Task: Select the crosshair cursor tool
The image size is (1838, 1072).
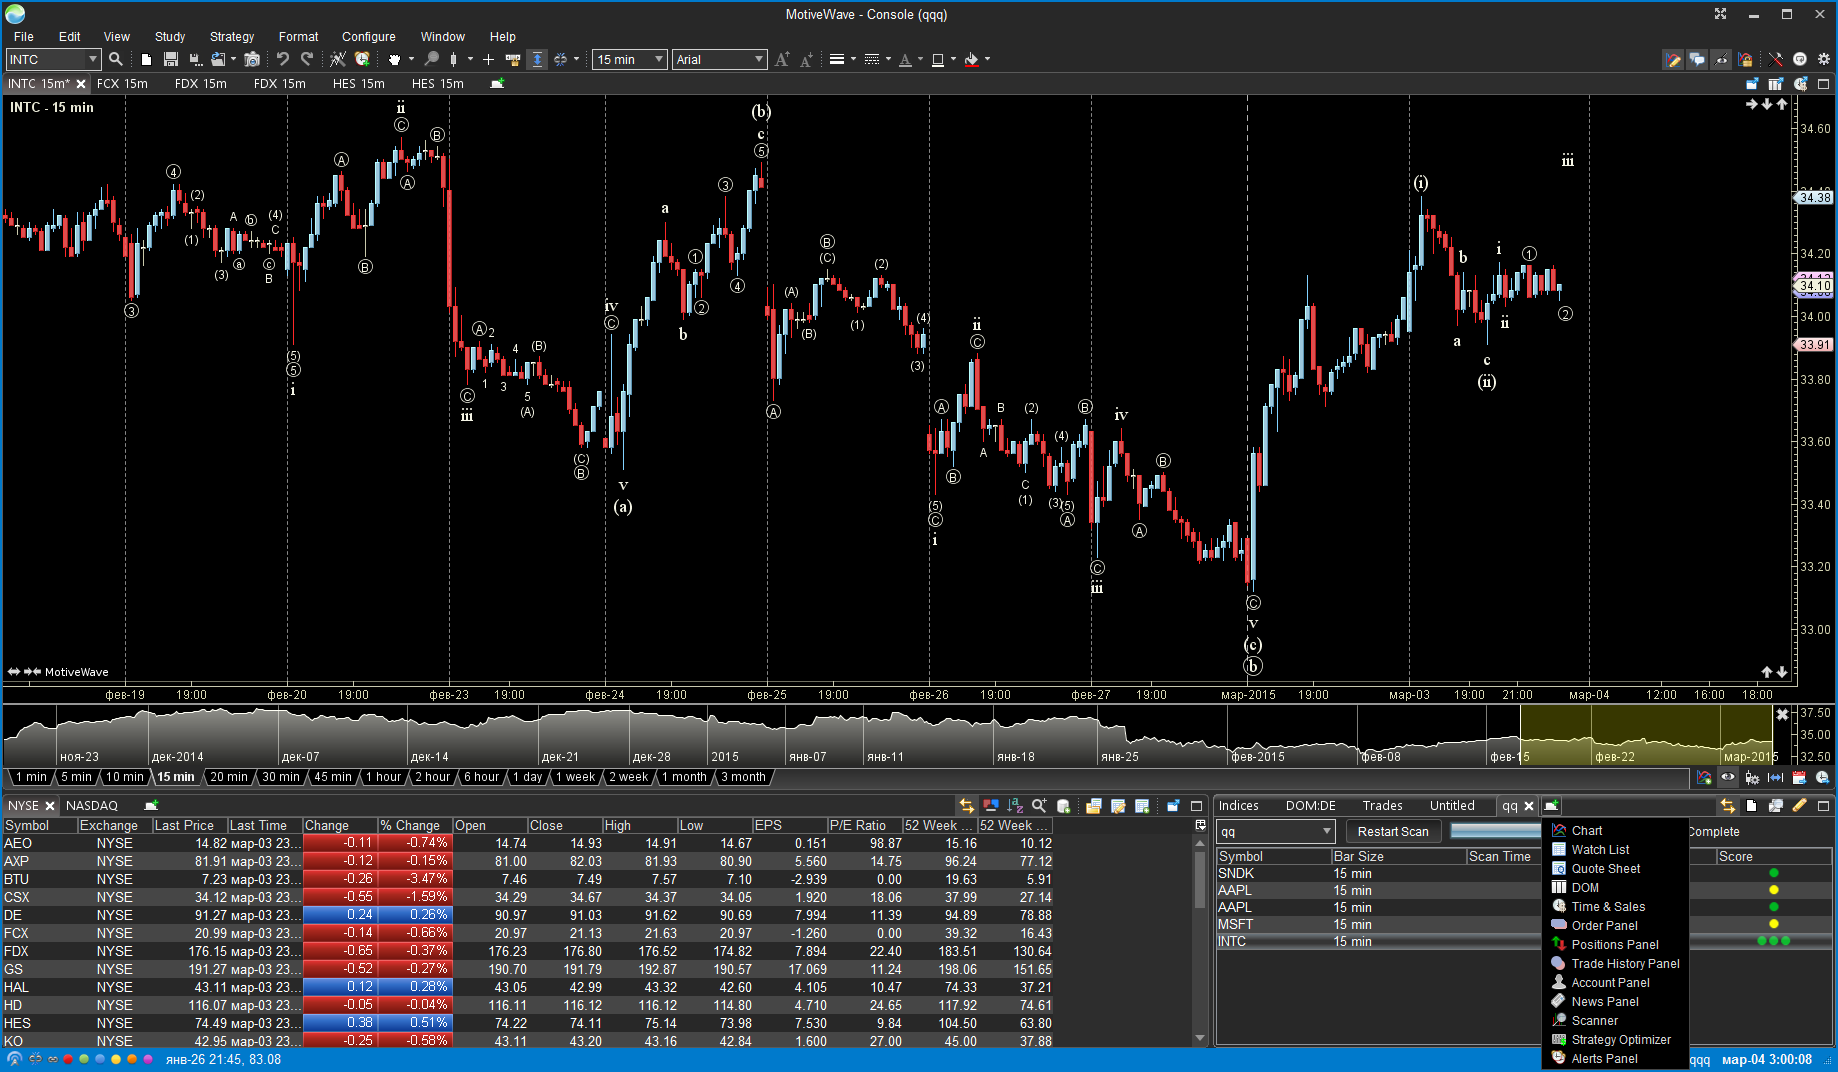Action: click(x=488, y=60)
